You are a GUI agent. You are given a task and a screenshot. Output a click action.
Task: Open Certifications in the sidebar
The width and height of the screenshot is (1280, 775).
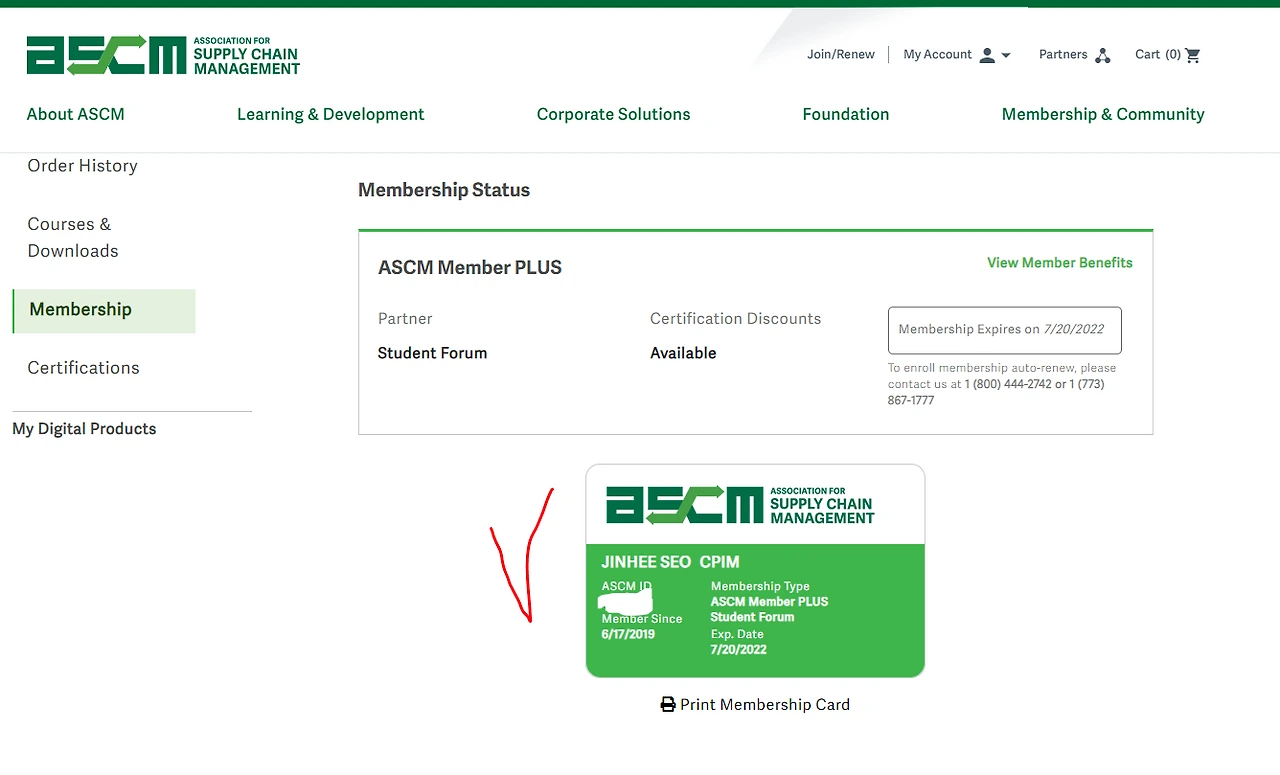84,368
